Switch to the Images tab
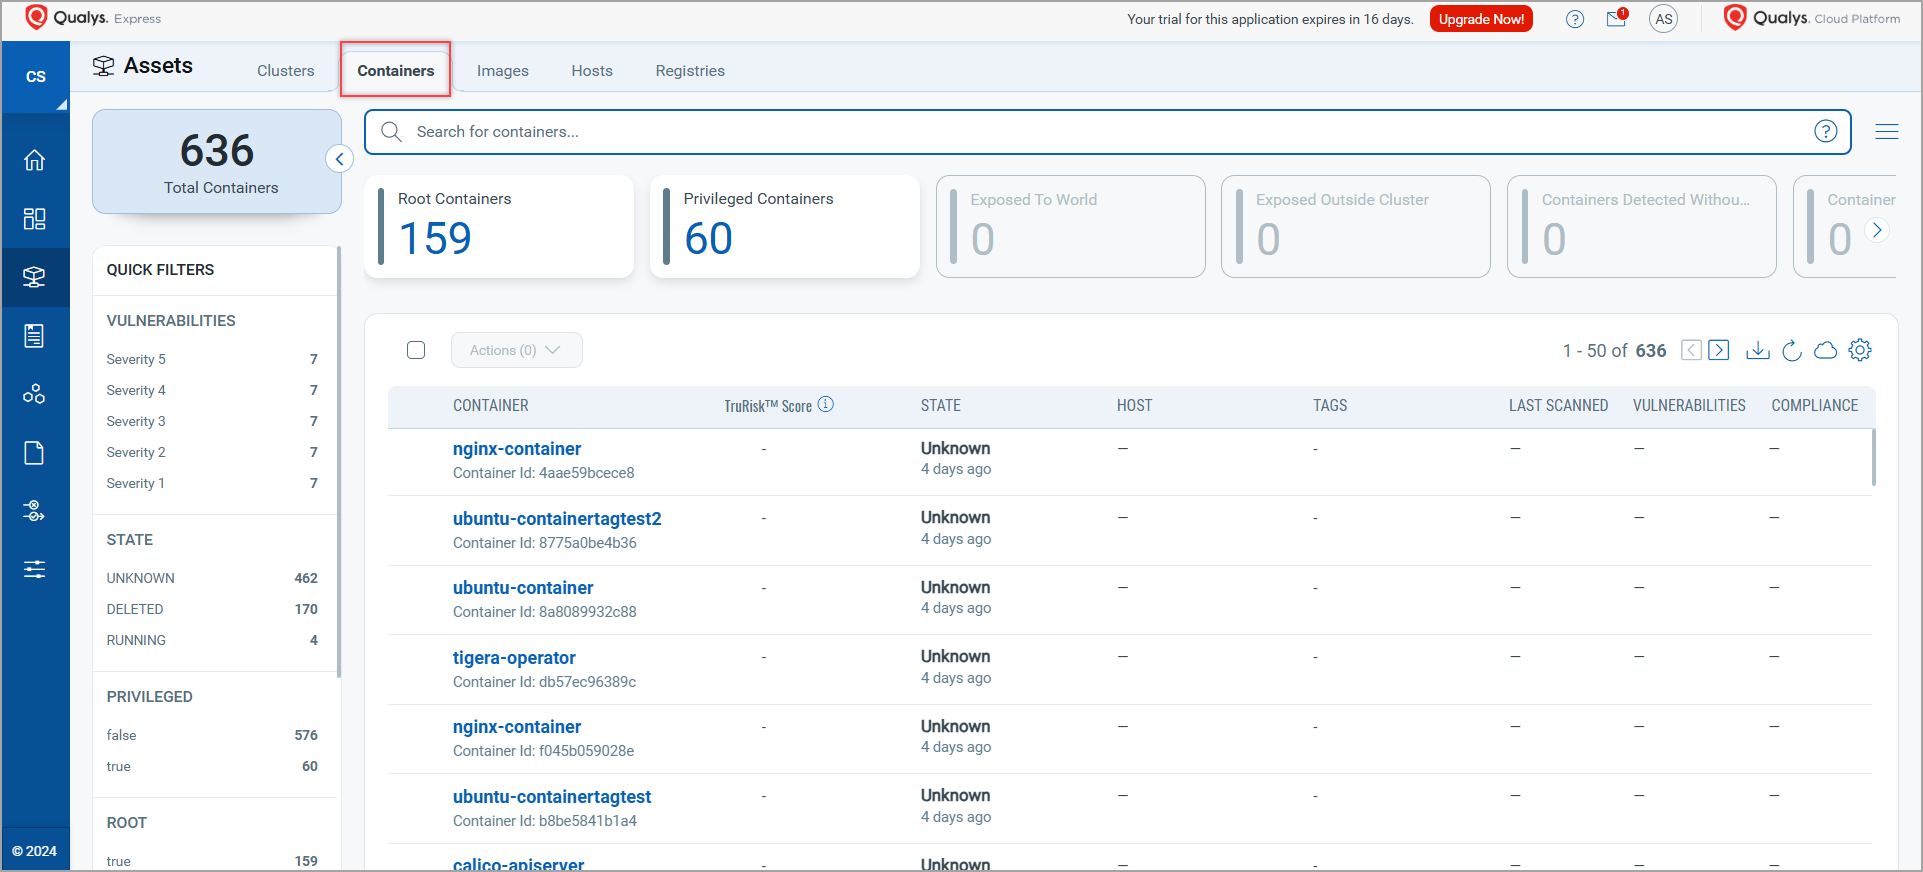1923x872 pixels. (x=502, y=71)
